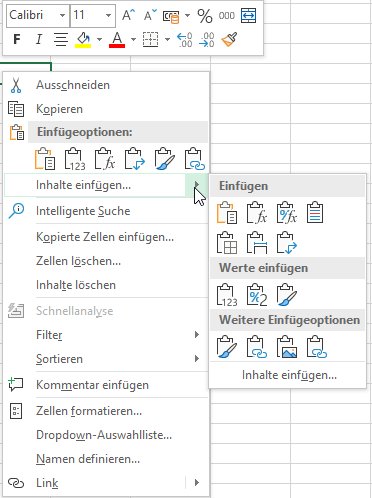The height and width of the screenshot is (498, 372).
Task: Click Paste as Picture icon under Weitere Einfügeoptionen
Action: pos(287,347)
